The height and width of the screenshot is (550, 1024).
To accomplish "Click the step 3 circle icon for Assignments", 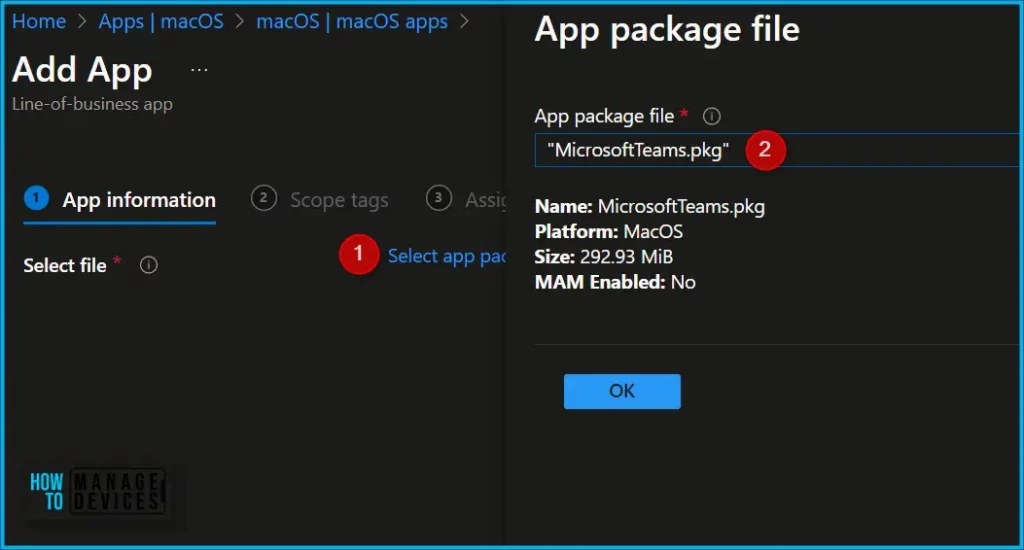I will pos(439,198).
